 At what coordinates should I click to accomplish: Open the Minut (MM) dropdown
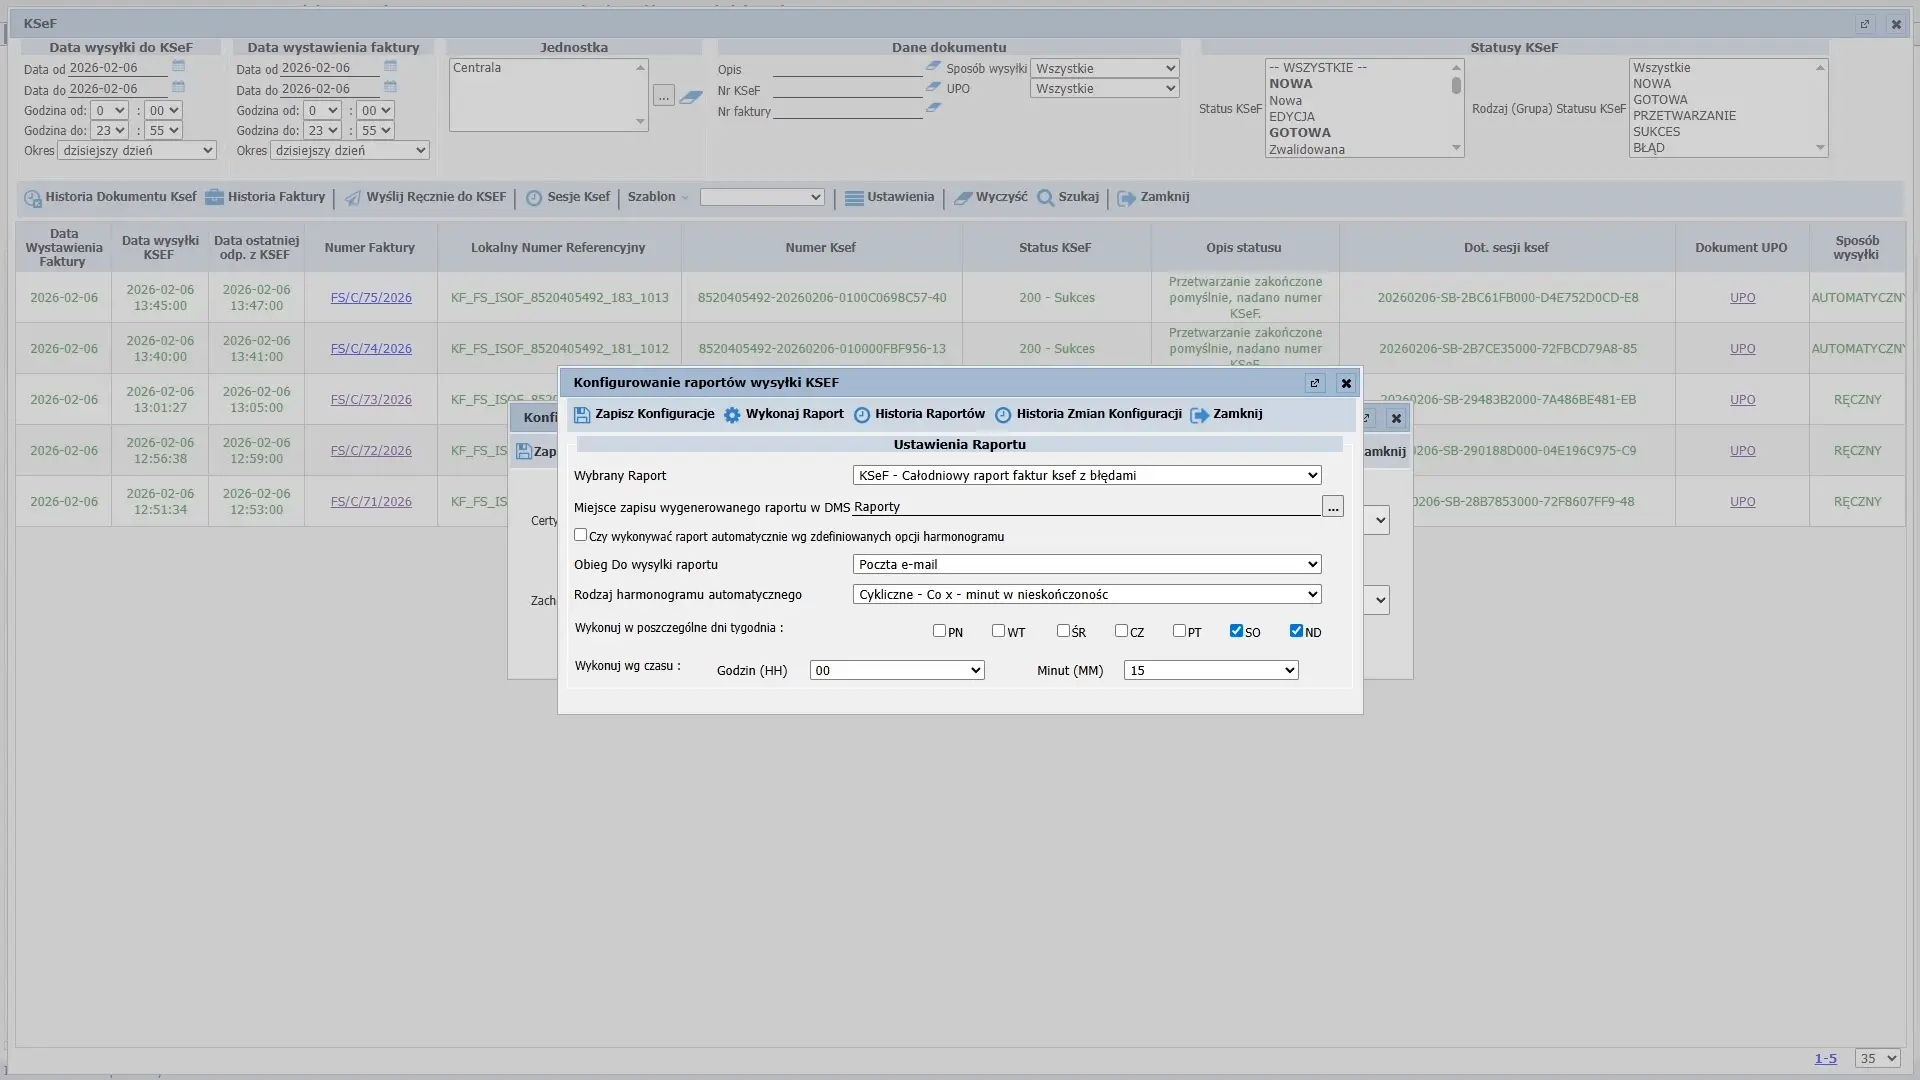coord(1210,671)
